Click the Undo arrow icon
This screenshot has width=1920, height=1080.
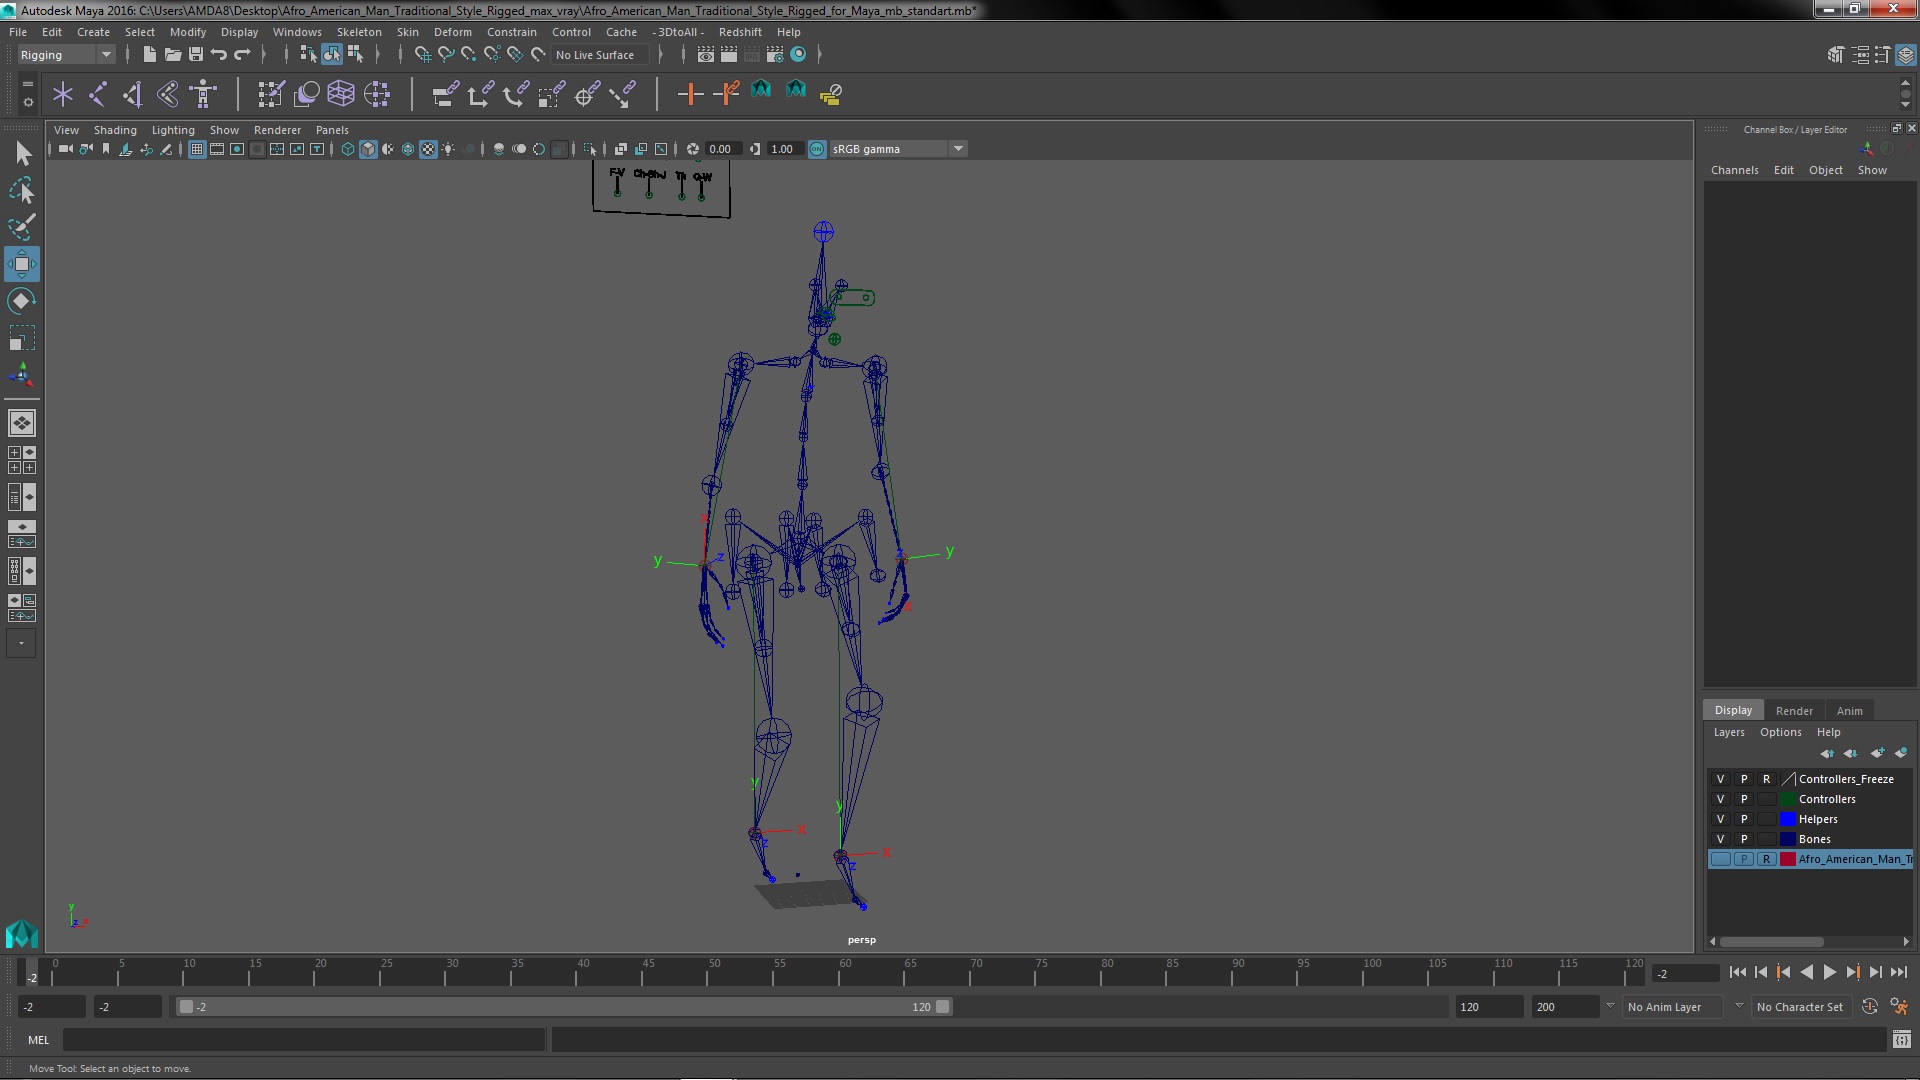219,55
